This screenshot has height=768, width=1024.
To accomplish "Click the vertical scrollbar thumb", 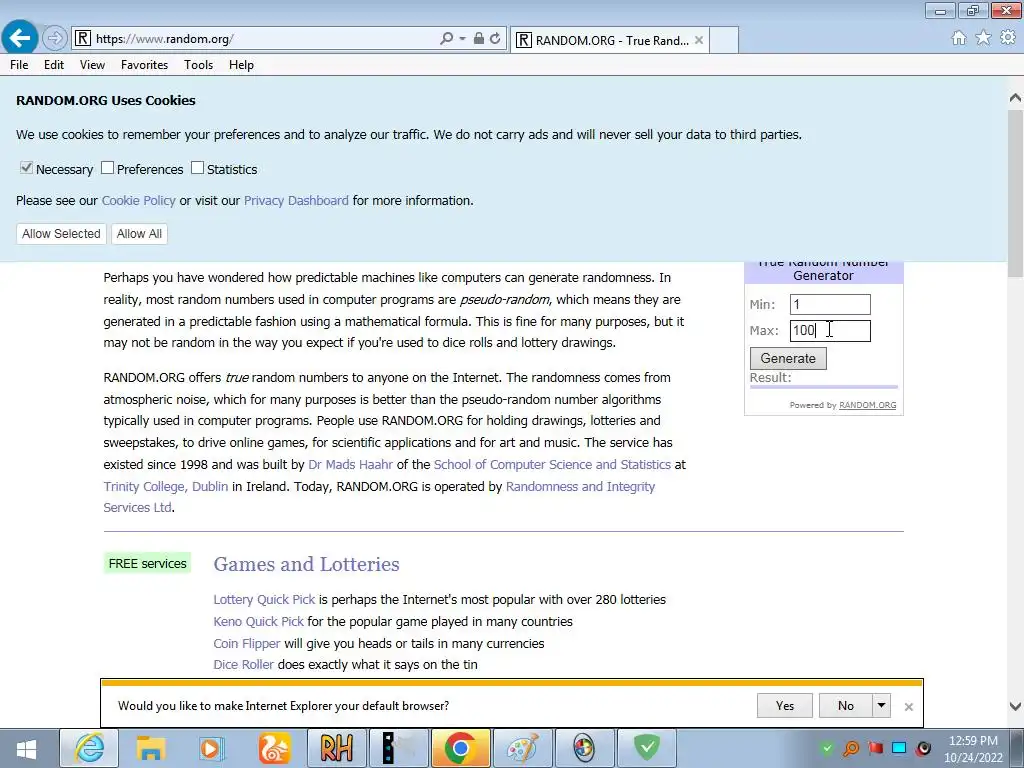I will [x=1016, y=193].
